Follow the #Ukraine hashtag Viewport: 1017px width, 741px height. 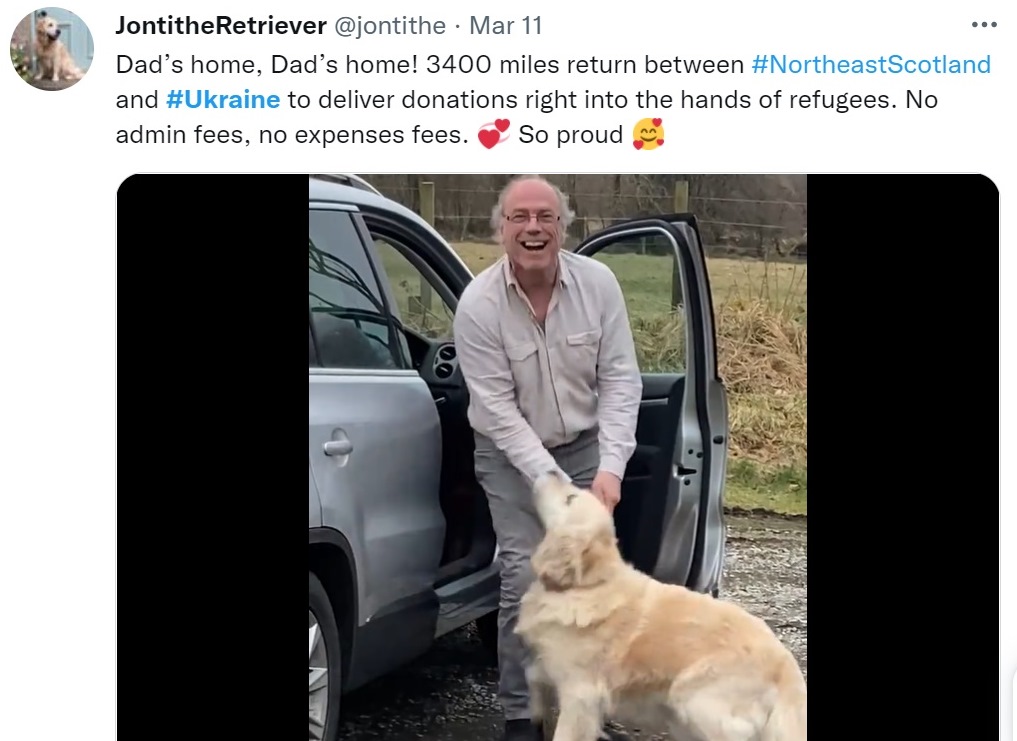(223, 99)
